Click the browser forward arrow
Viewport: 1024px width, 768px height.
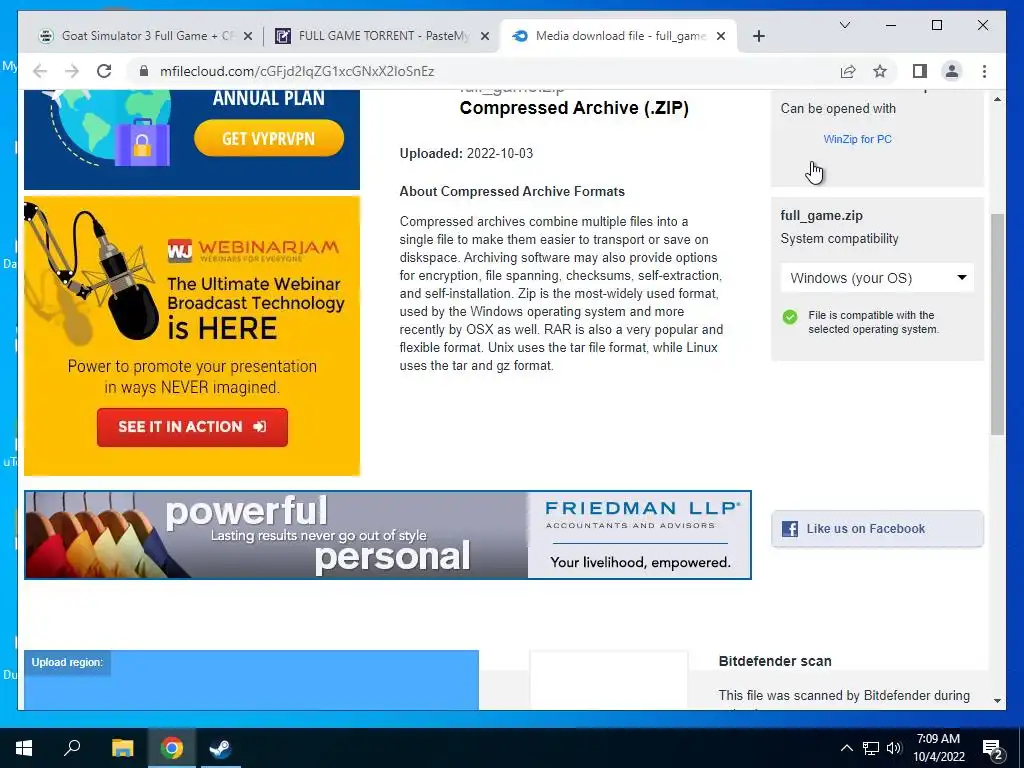72,71
